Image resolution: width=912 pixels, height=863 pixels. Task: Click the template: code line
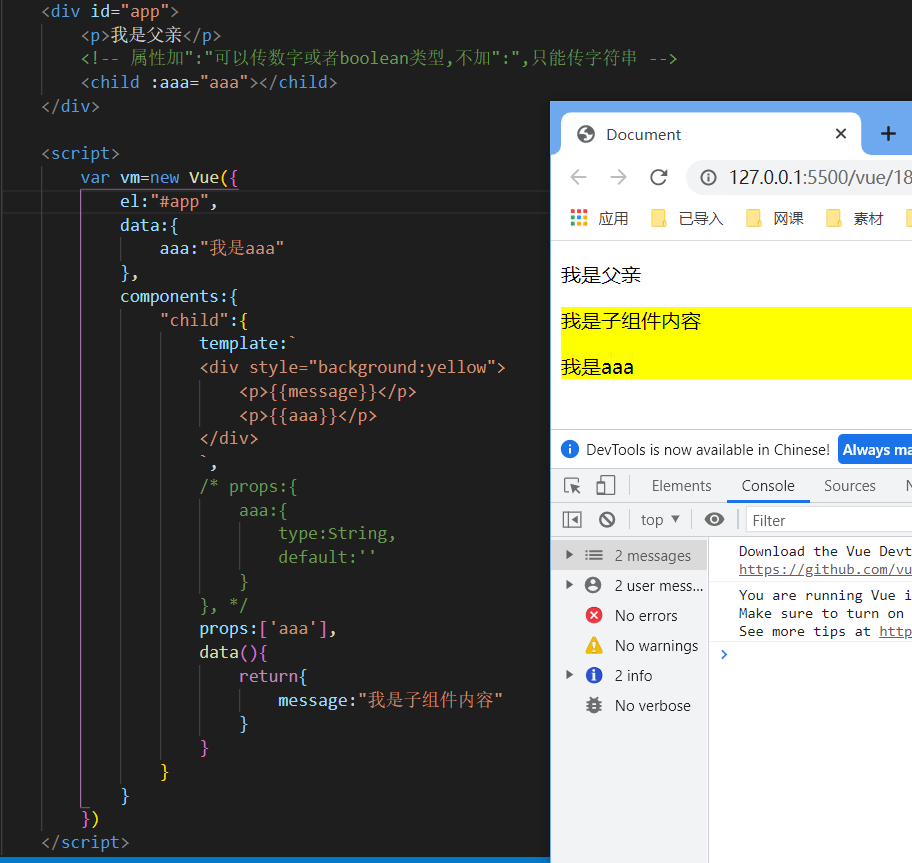point(248,343)
